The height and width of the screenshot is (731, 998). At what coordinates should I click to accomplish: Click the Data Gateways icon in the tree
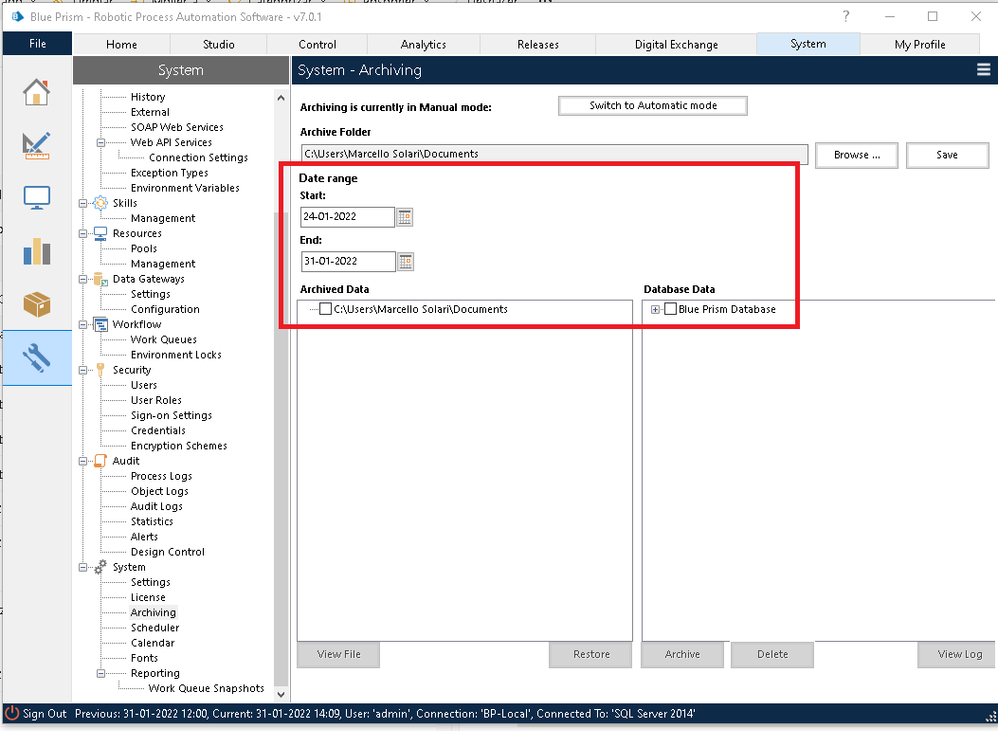(x=101, y=279)
